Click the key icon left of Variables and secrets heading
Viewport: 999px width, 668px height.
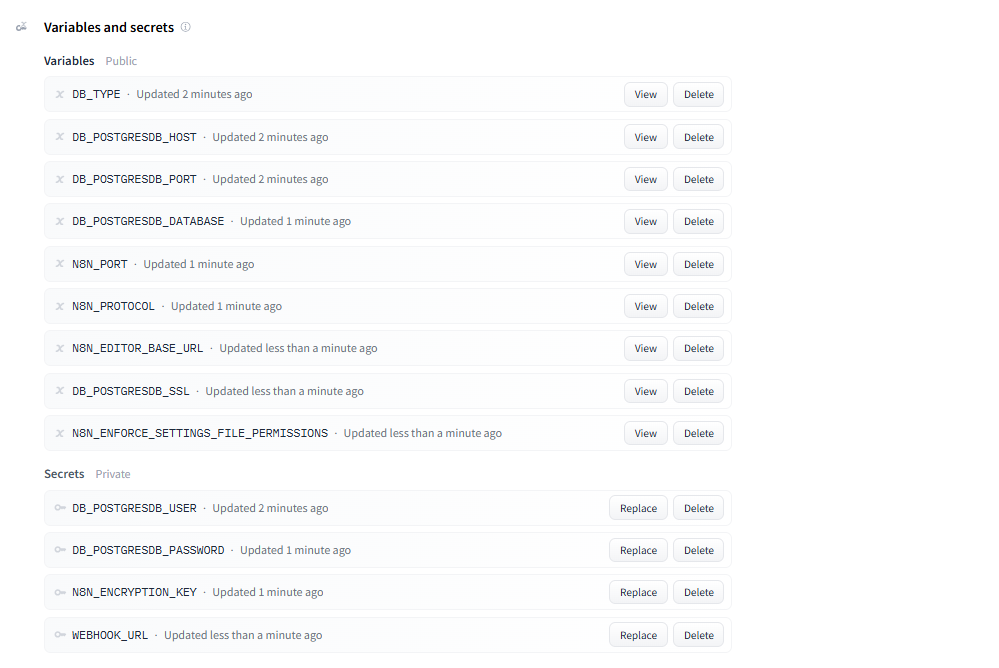(22, 27)
